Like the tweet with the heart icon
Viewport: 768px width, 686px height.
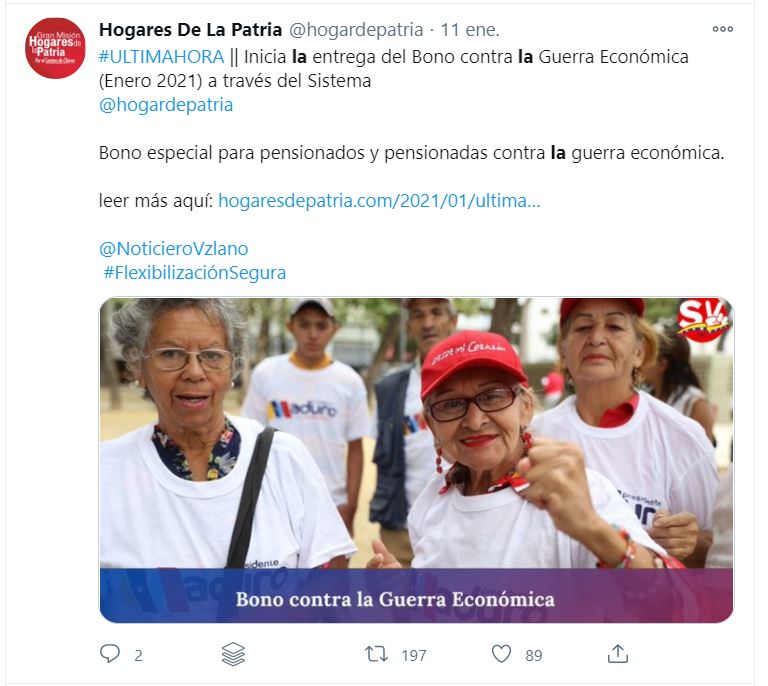tap(501, 654)
